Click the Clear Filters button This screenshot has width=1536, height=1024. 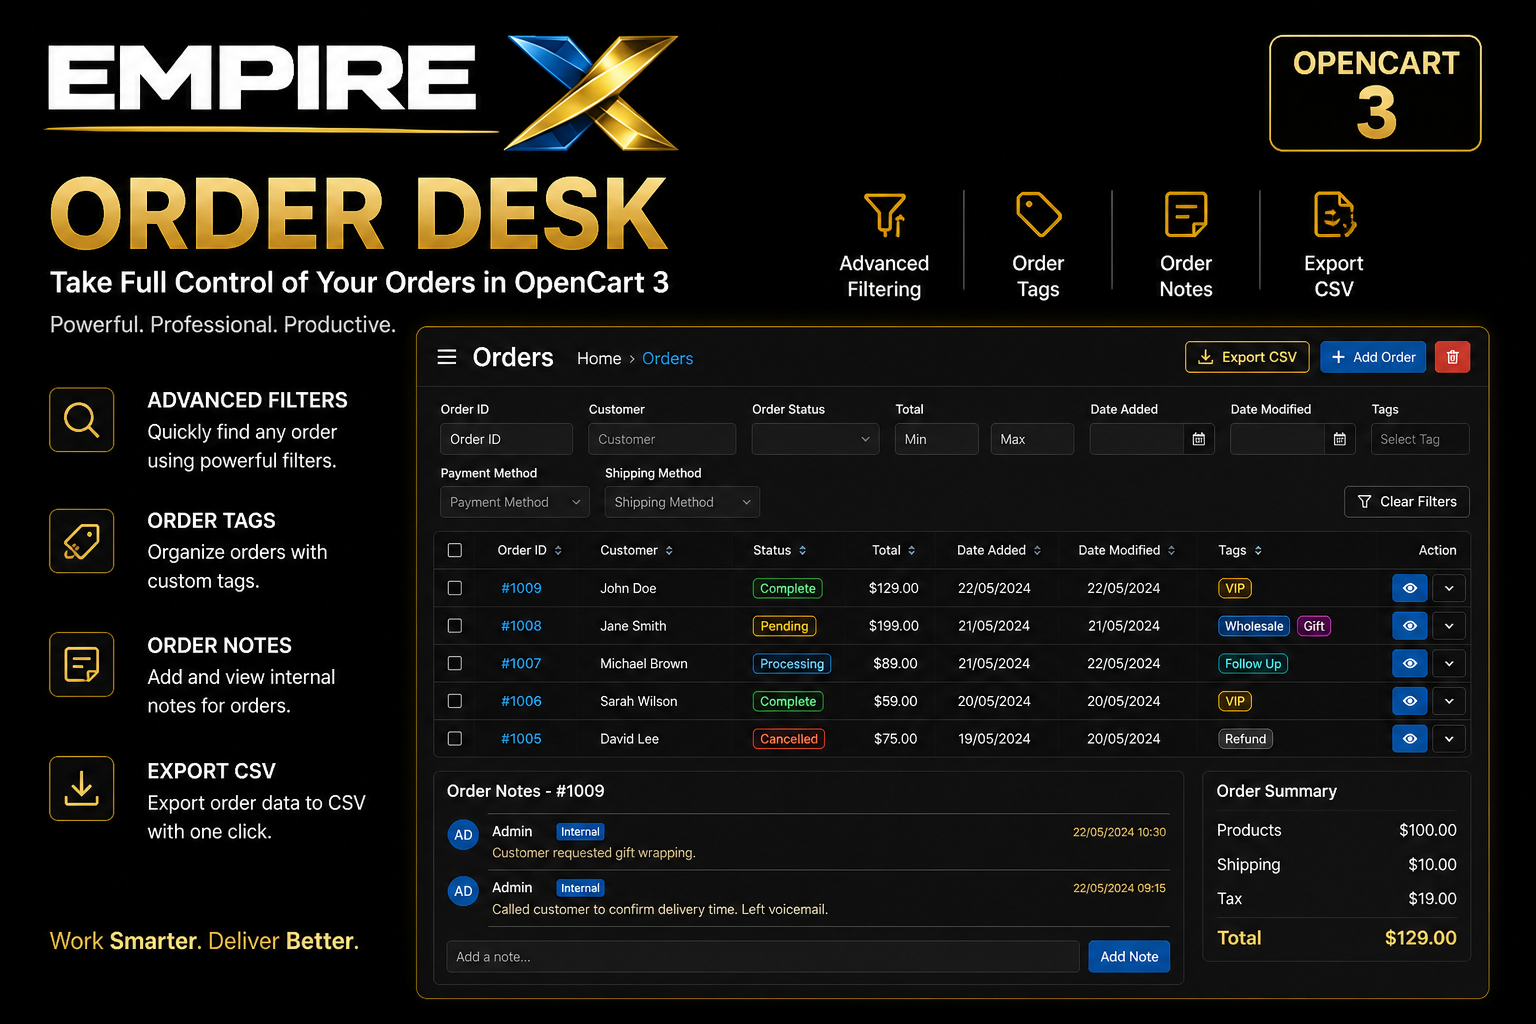point(1407,502)
